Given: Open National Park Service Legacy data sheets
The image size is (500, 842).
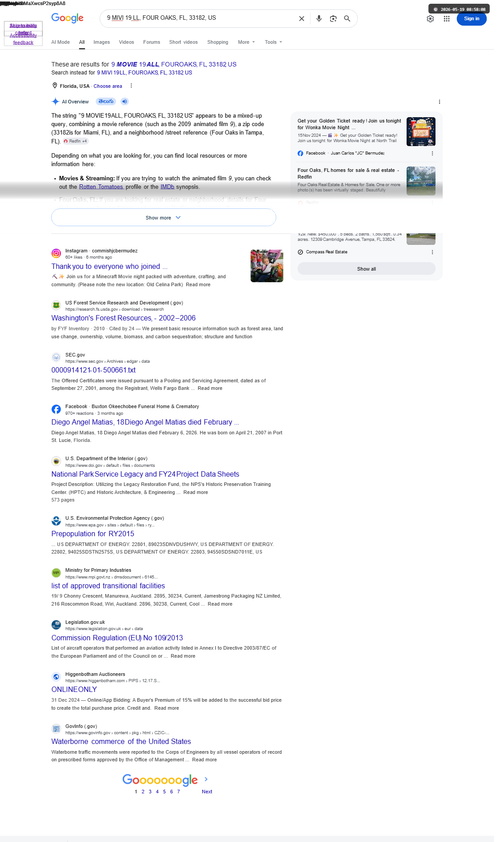Looking at the screenshot, I should click(x=145, y=474).
